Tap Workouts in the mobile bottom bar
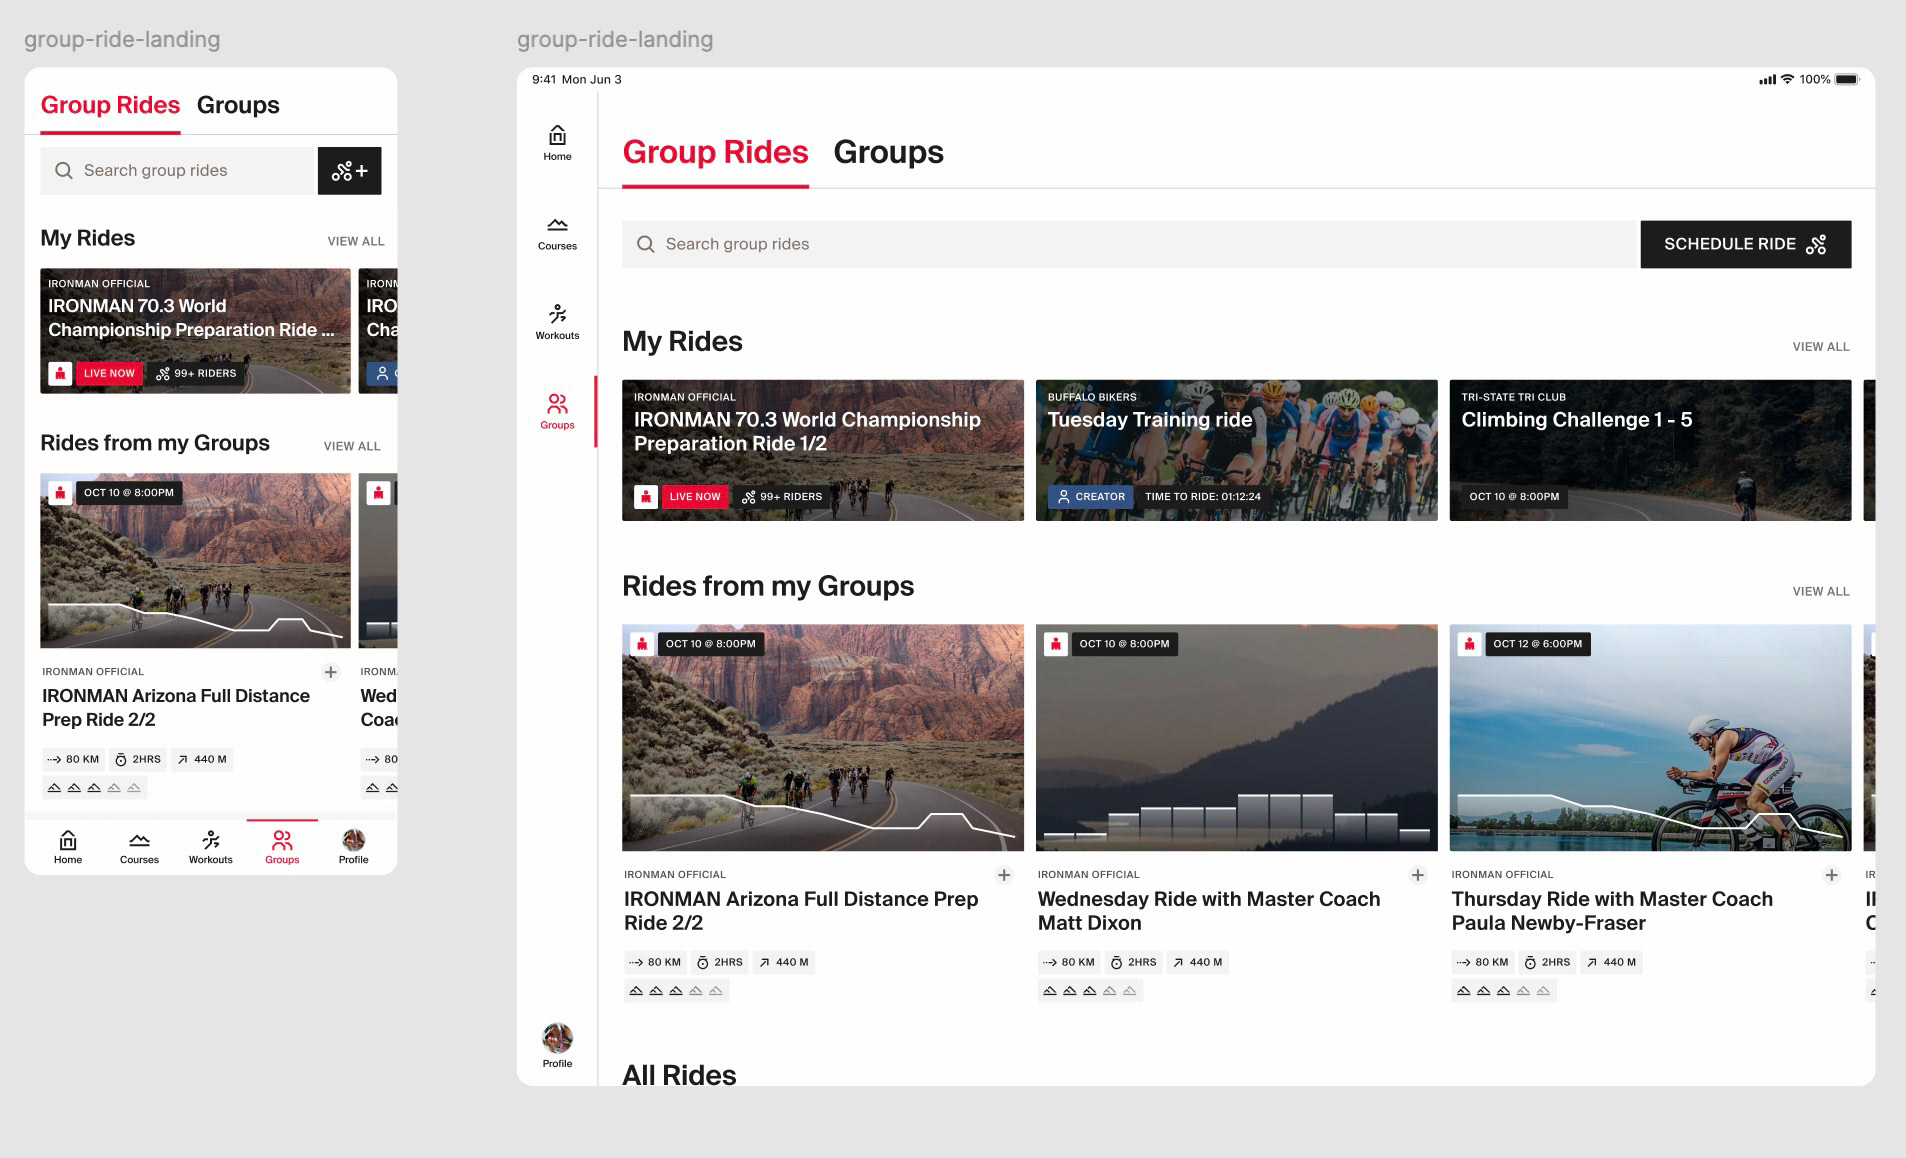 coord(211,846)
